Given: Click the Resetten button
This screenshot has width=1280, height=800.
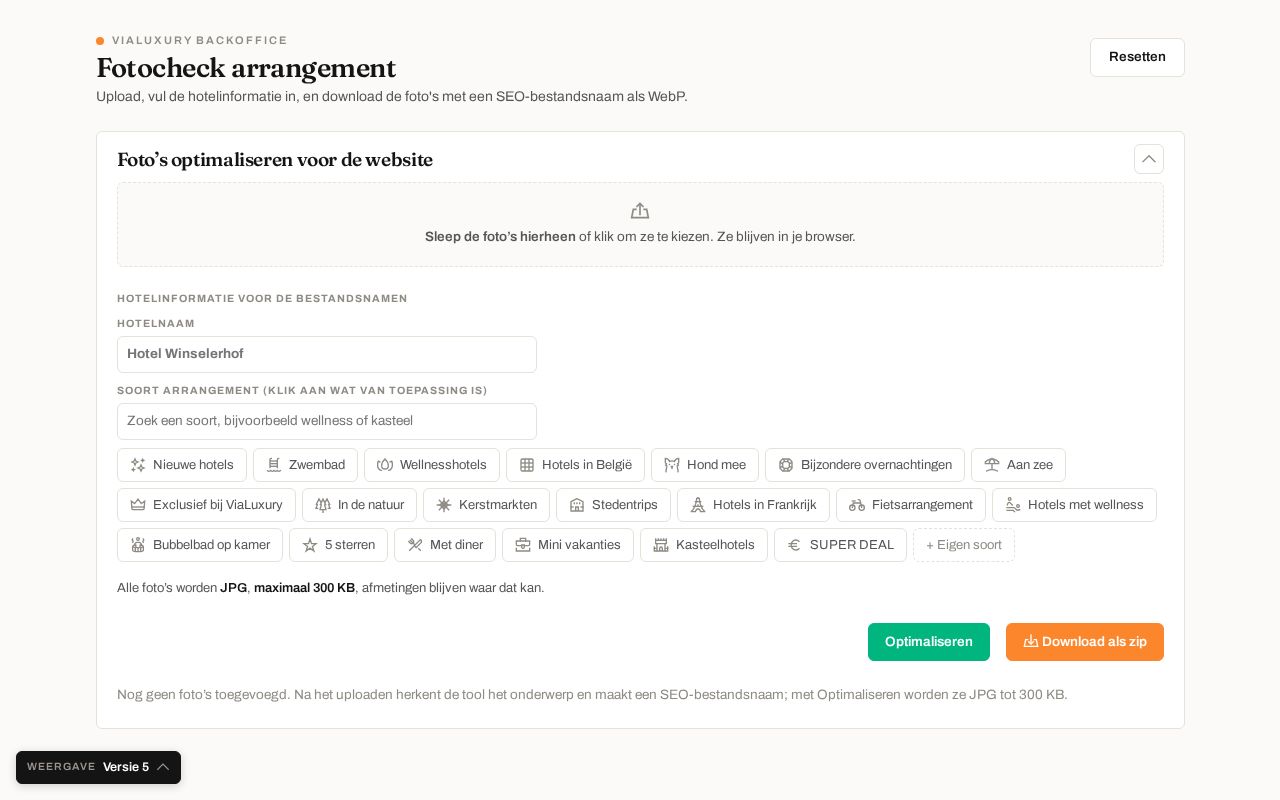Looking at the screenshot, I should pyautogui.click(x=1137, y=57).
